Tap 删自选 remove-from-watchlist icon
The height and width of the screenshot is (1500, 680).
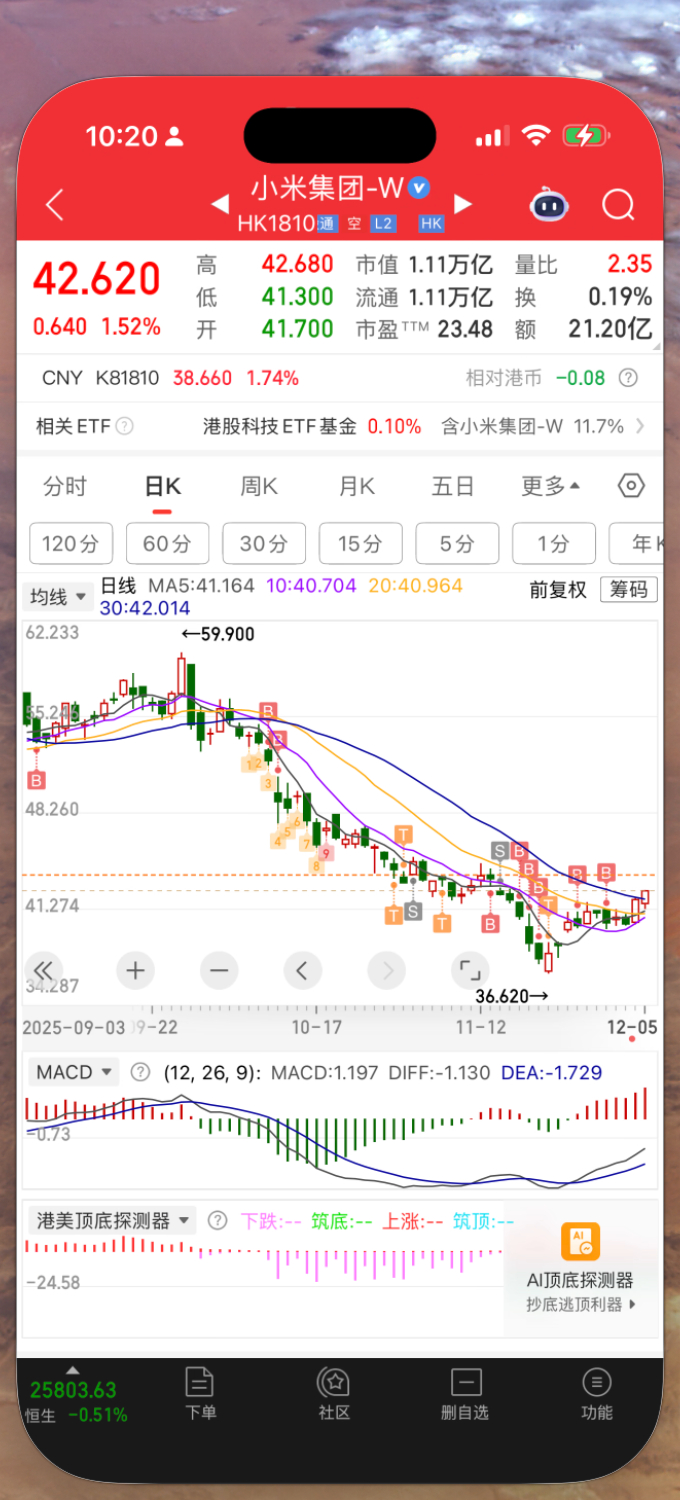[466, 1382]
